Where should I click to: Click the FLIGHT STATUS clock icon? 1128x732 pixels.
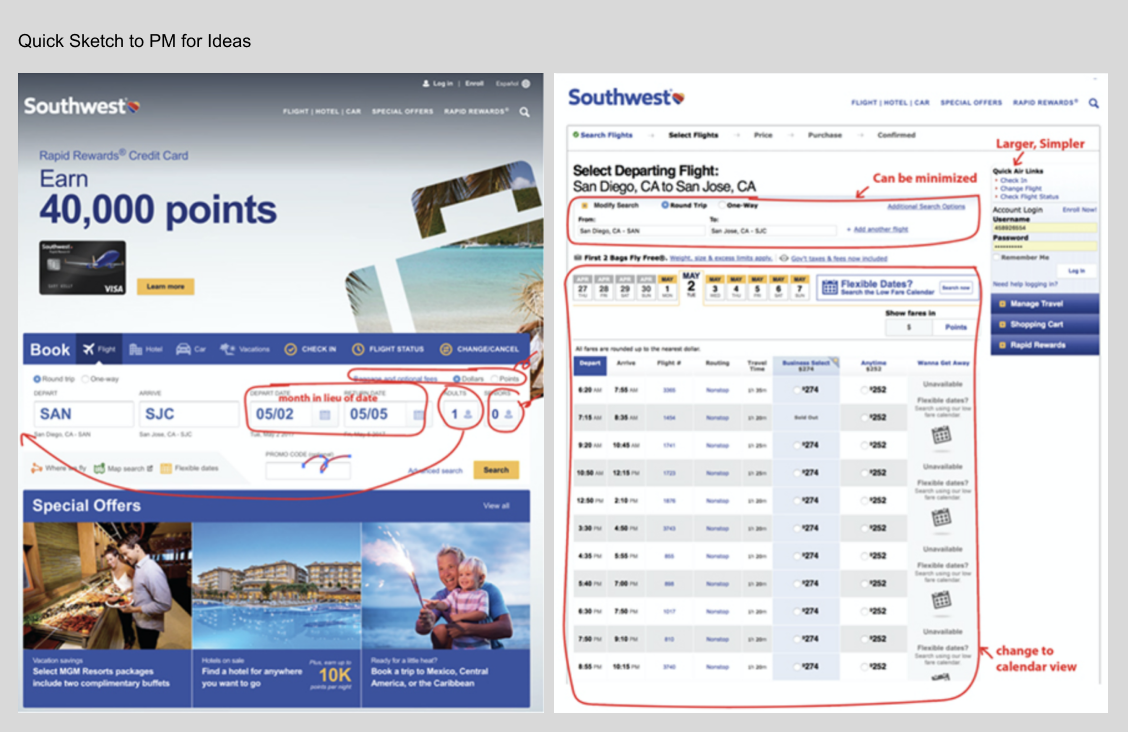coord(358,349)
